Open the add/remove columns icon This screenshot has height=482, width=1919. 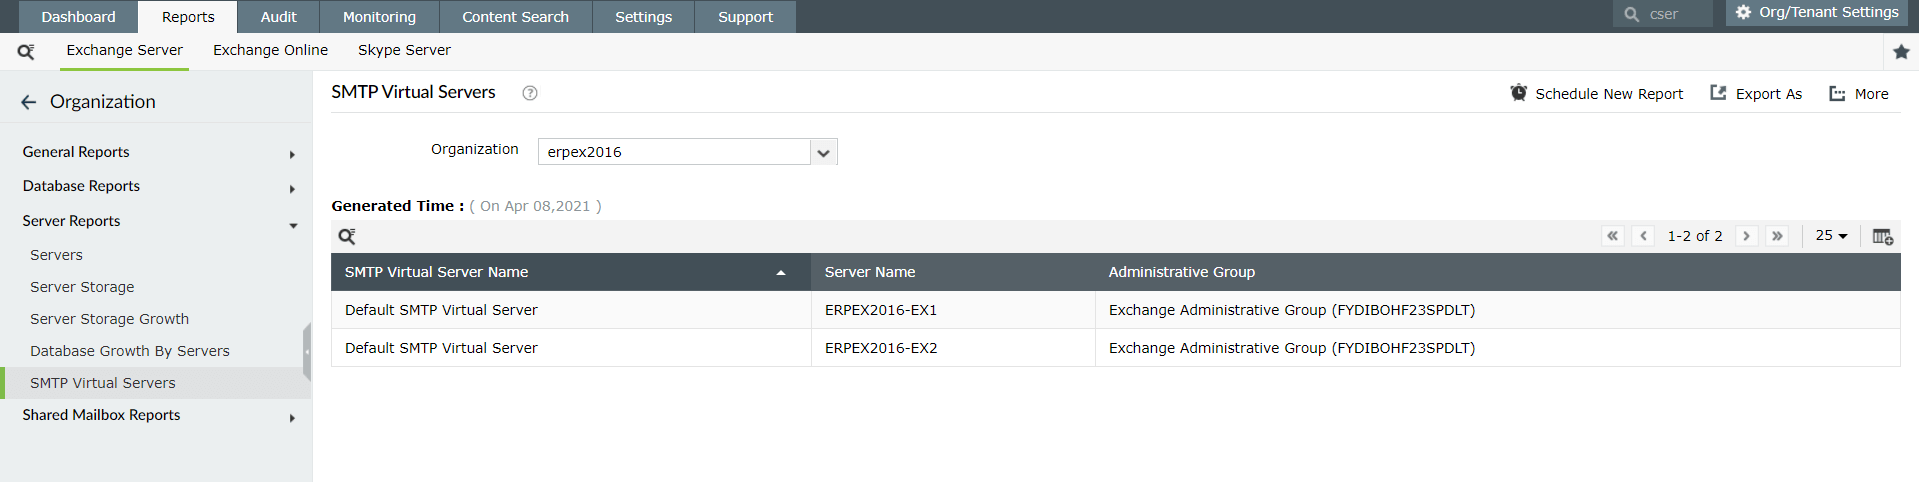coord(1882,237)
